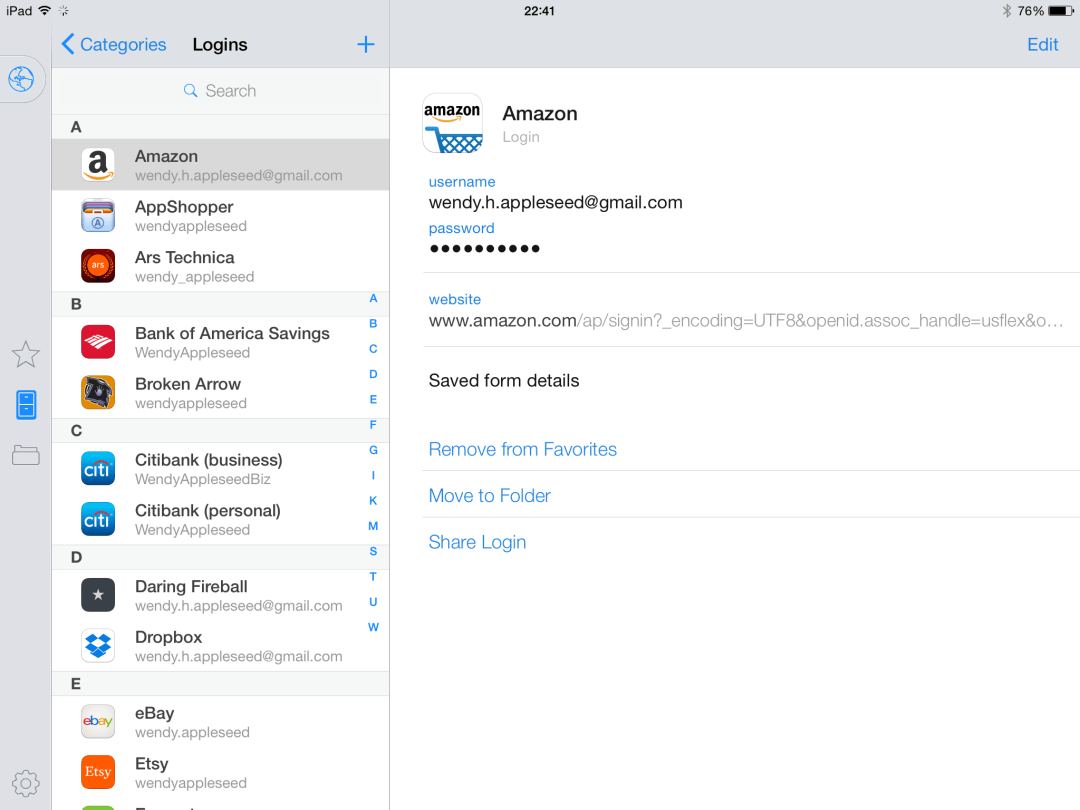Click the Amazon app icon in list
Image resolution: width=1080 pixels, height=810 pixels.
tap(98, 165)
